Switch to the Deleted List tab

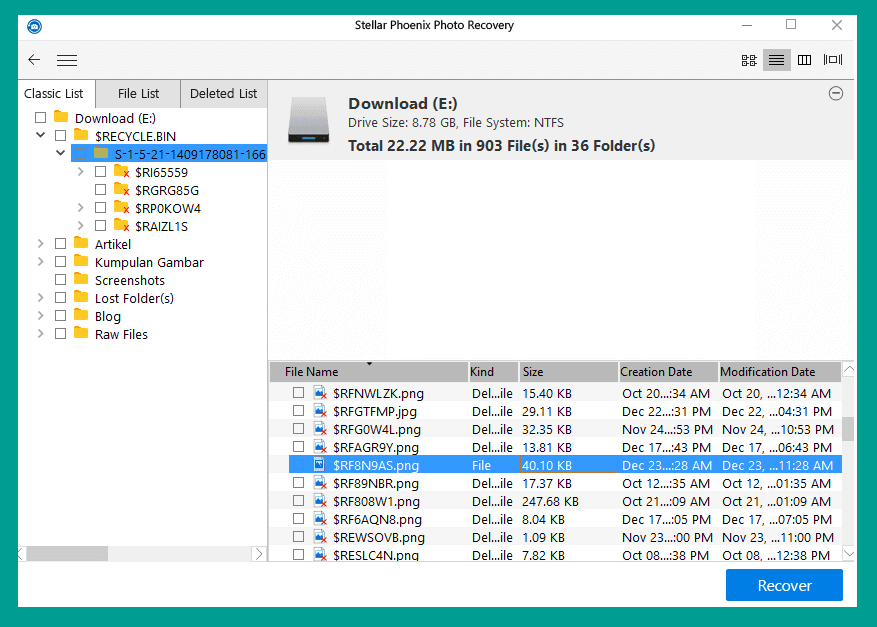tap(224, 93)
